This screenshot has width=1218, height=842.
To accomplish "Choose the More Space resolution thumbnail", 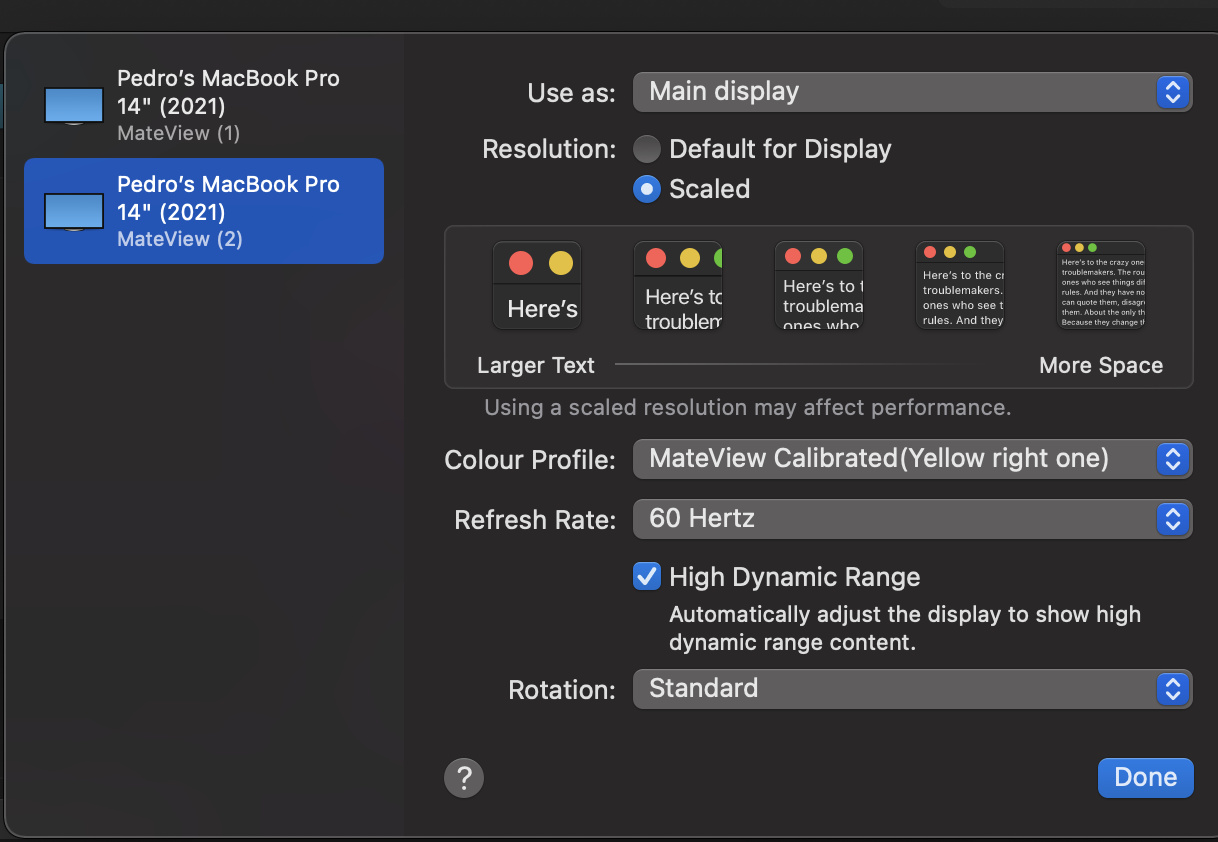I will [1101, 286].
